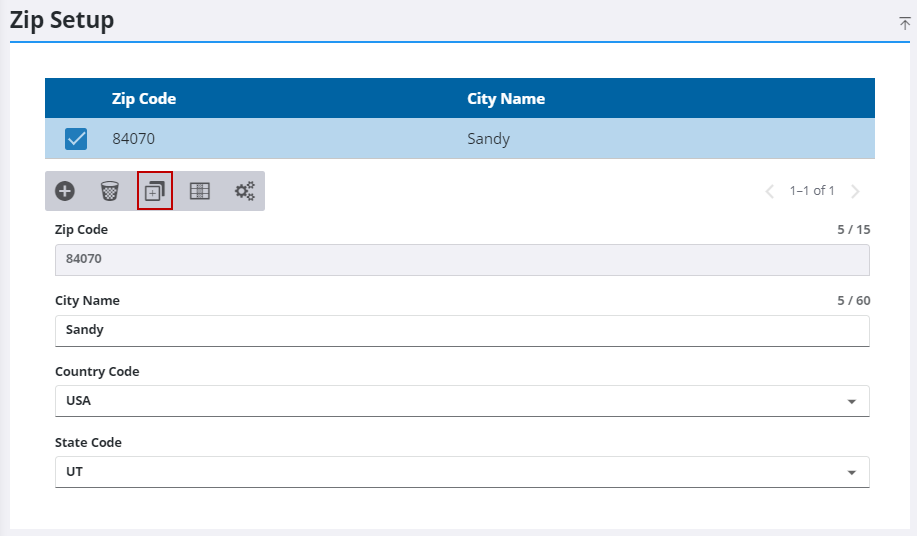Select the Sandy cell in table
This screenshot has height=536, width=917.
489,139
